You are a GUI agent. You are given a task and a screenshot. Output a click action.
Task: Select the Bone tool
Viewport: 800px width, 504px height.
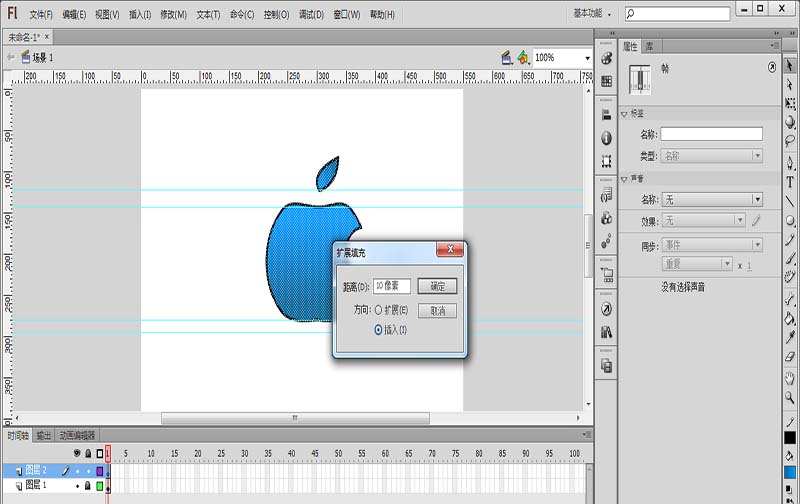click(790, 300)
